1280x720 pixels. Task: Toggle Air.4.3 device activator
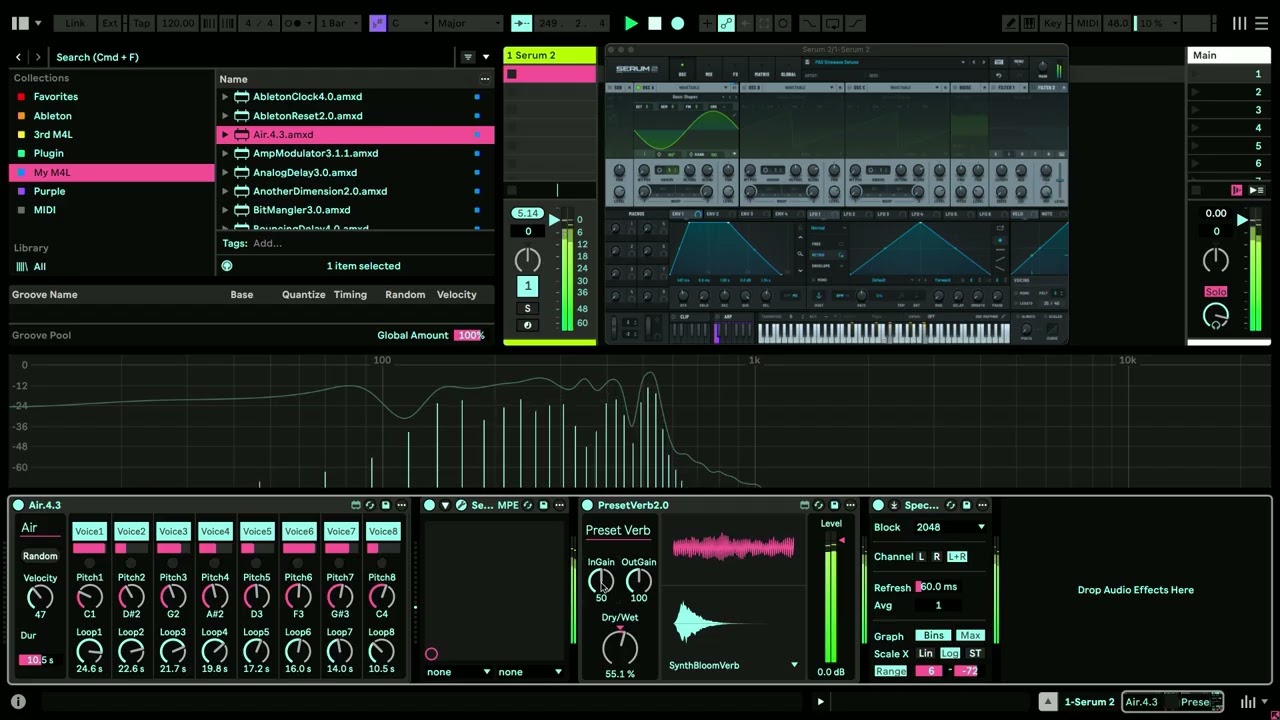(18, 505)
